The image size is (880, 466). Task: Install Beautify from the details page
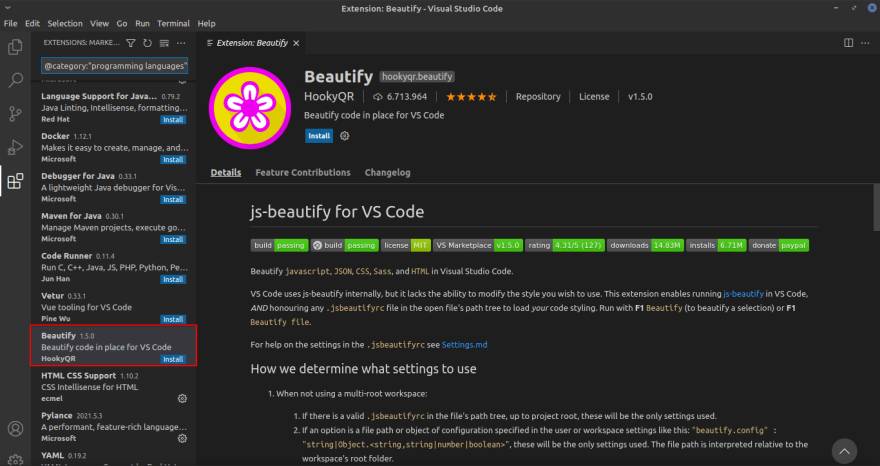pyautogui.click(x=319, y=136)
